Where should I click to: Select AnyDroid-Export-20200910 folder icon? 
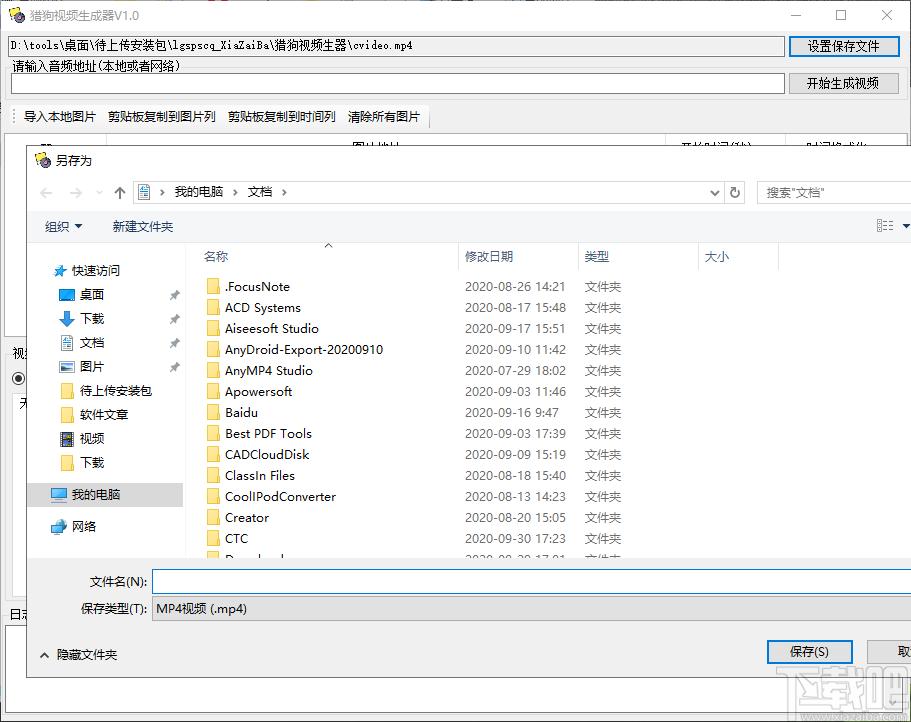coord(213,349)
